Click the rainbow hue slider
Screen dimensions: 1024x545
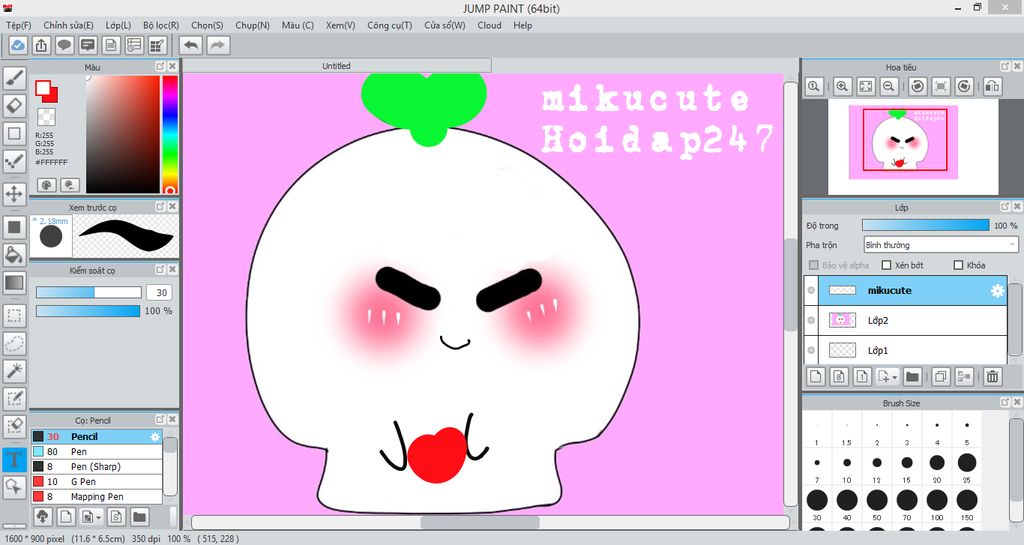tap(170, 134)
